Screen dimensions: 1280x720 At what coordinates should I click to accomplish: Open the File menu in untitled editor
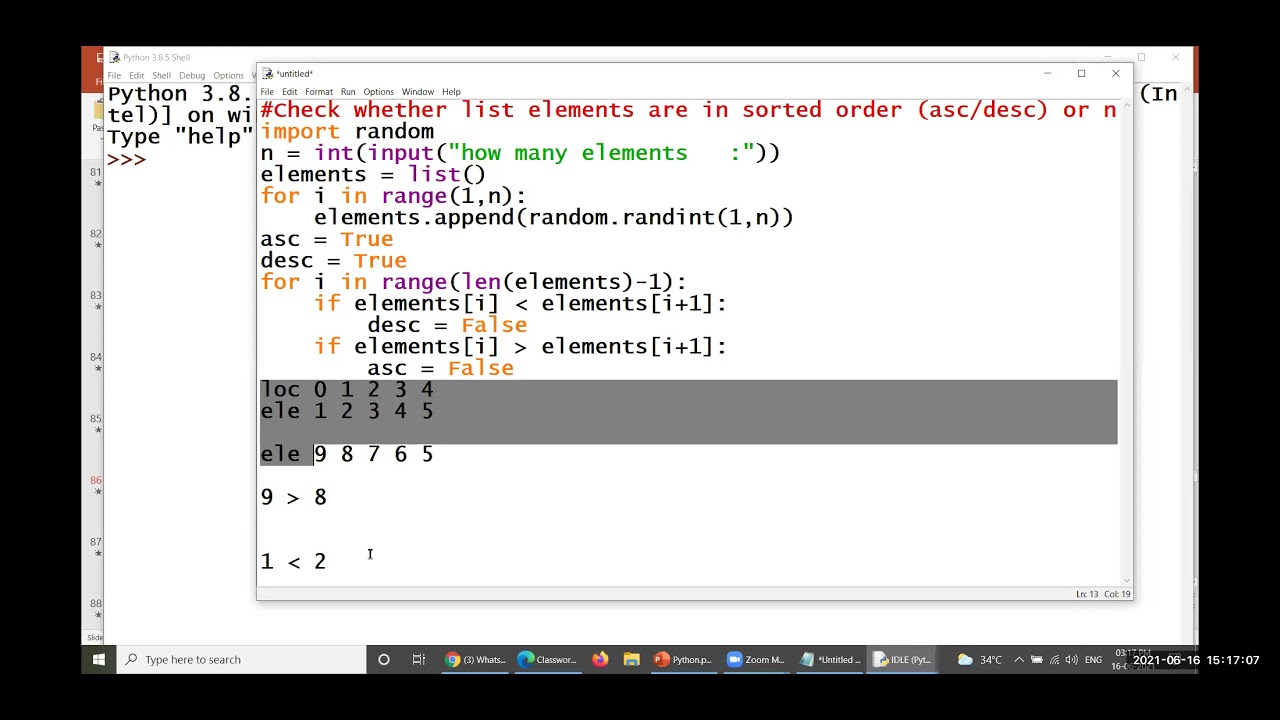pyautogui.click(x=267, y=92)
